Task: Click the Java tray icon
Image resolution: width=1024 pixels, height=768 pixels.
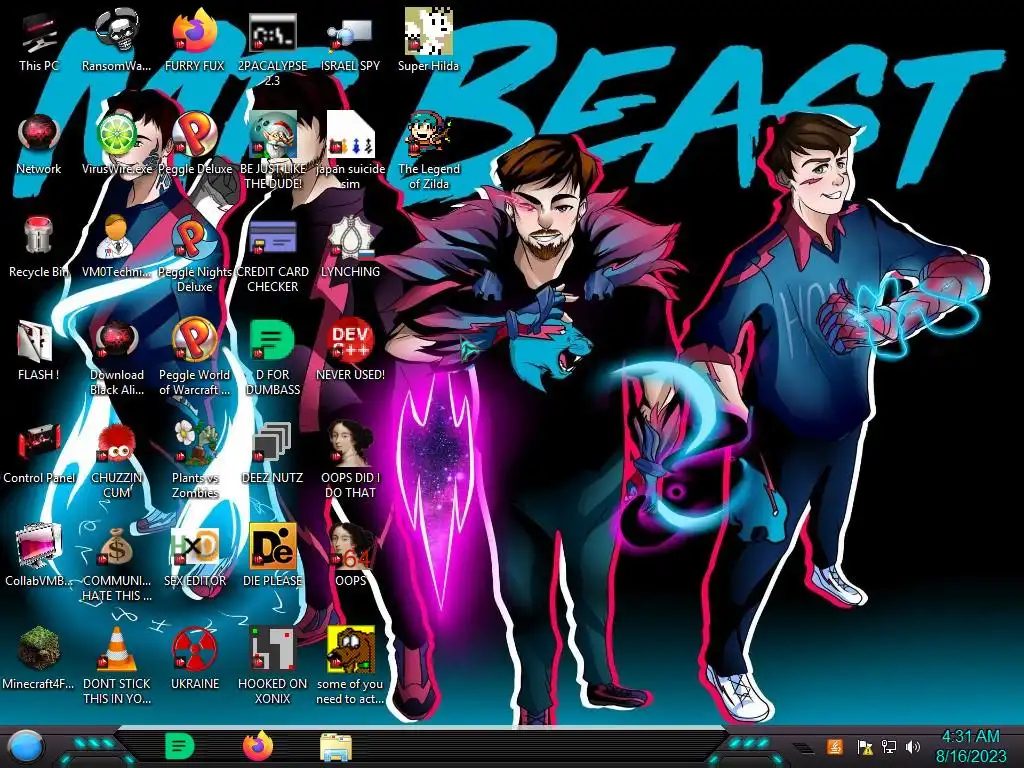Action: coord(834,746)
